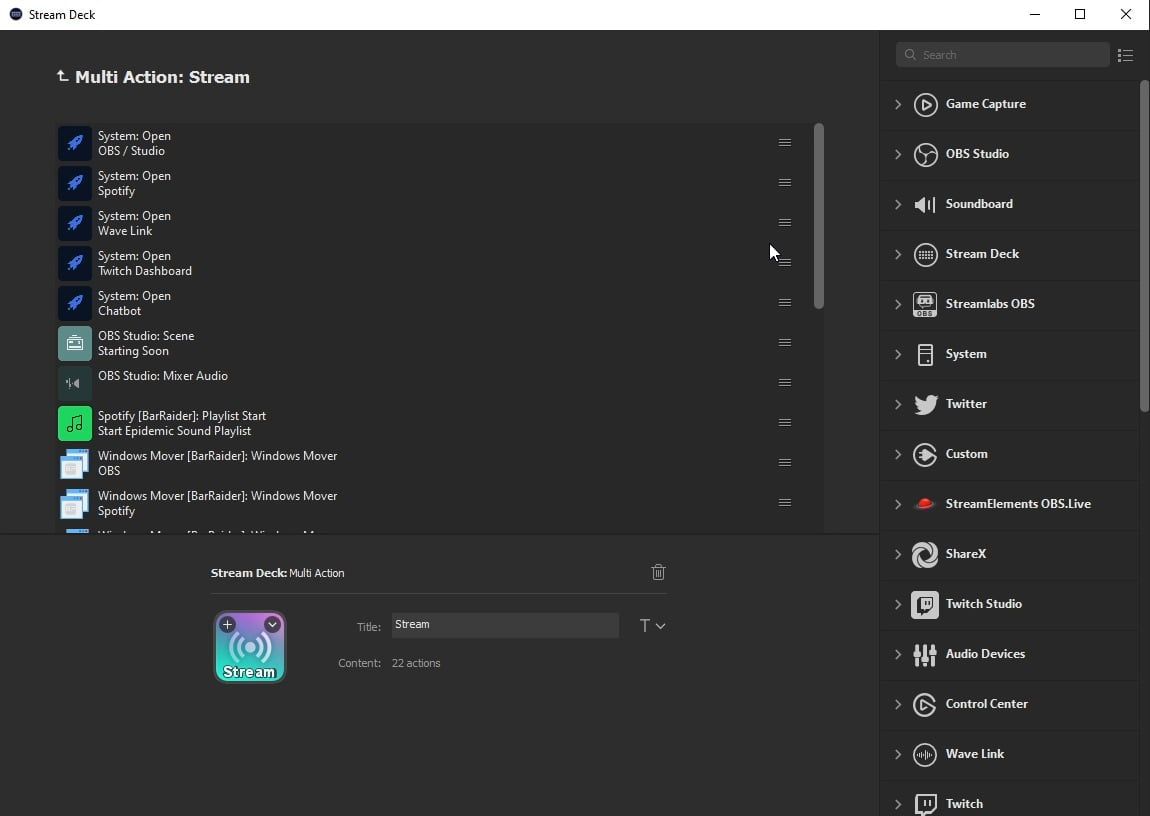
Task: Click the rocket icon for Open Spotify
Action: (x=75, y=183)
